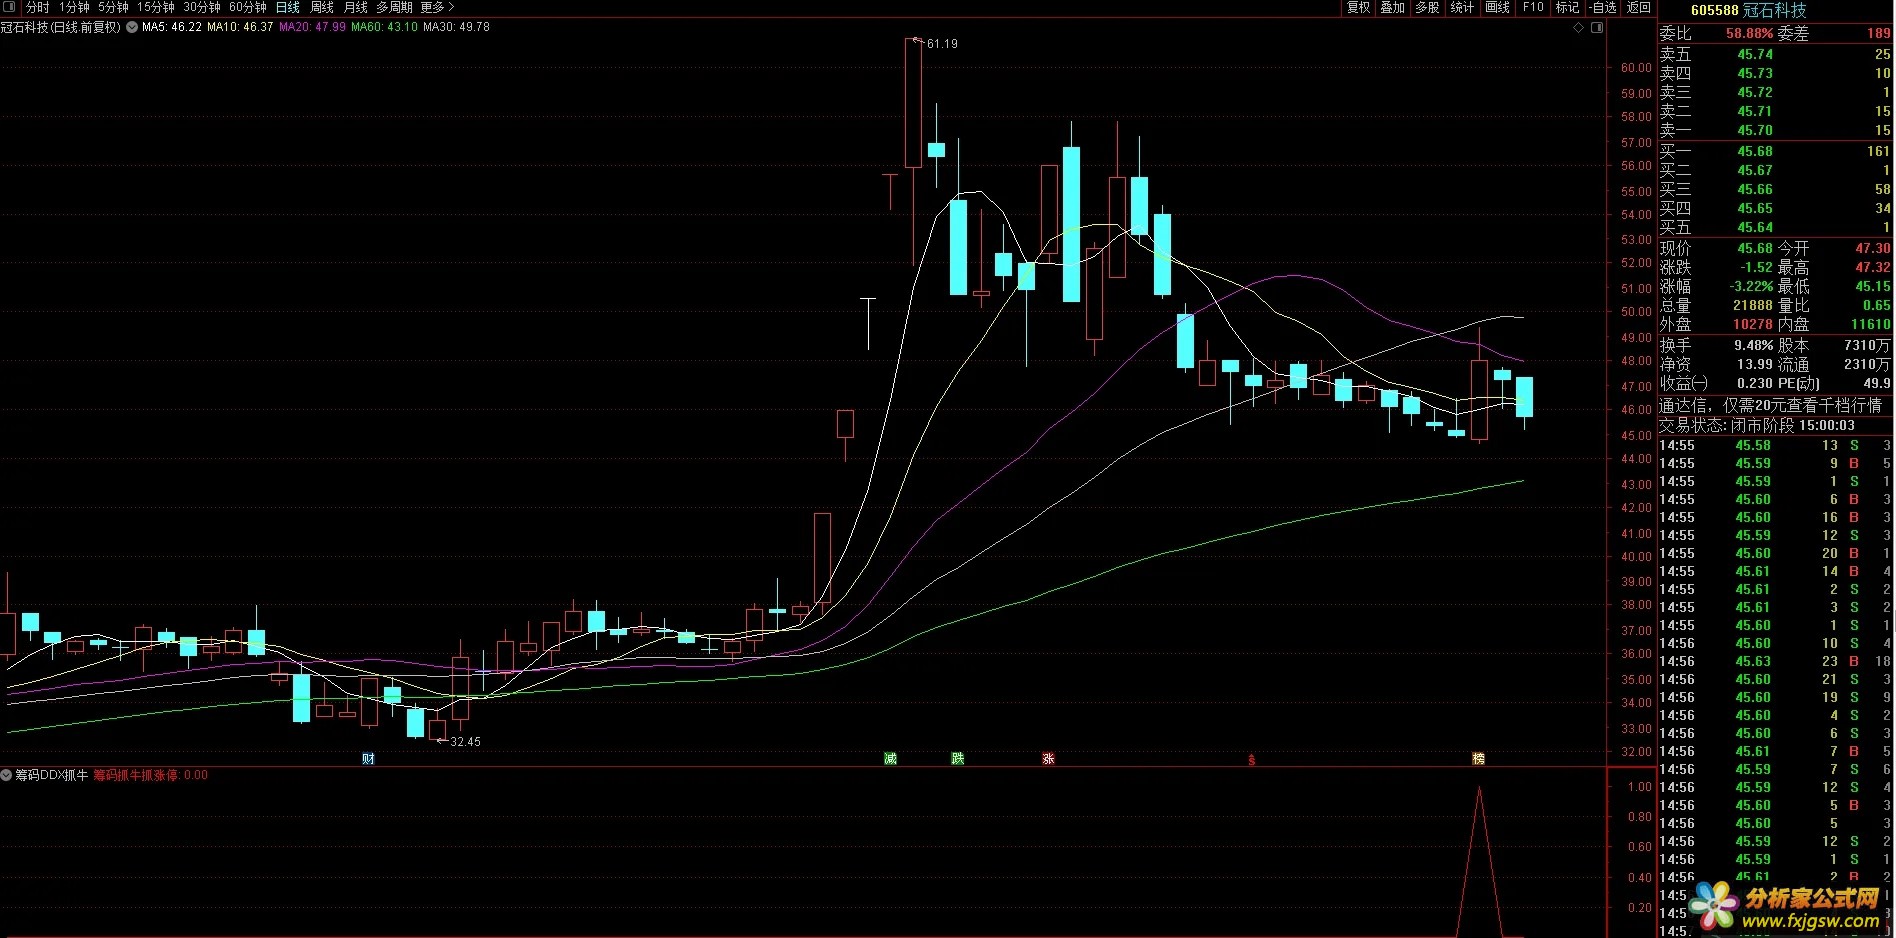This screenshot has width=1896, height=938.
Task: Select the 30分钟 period tab
Action: pyautogui.click(x=202, y=7)
